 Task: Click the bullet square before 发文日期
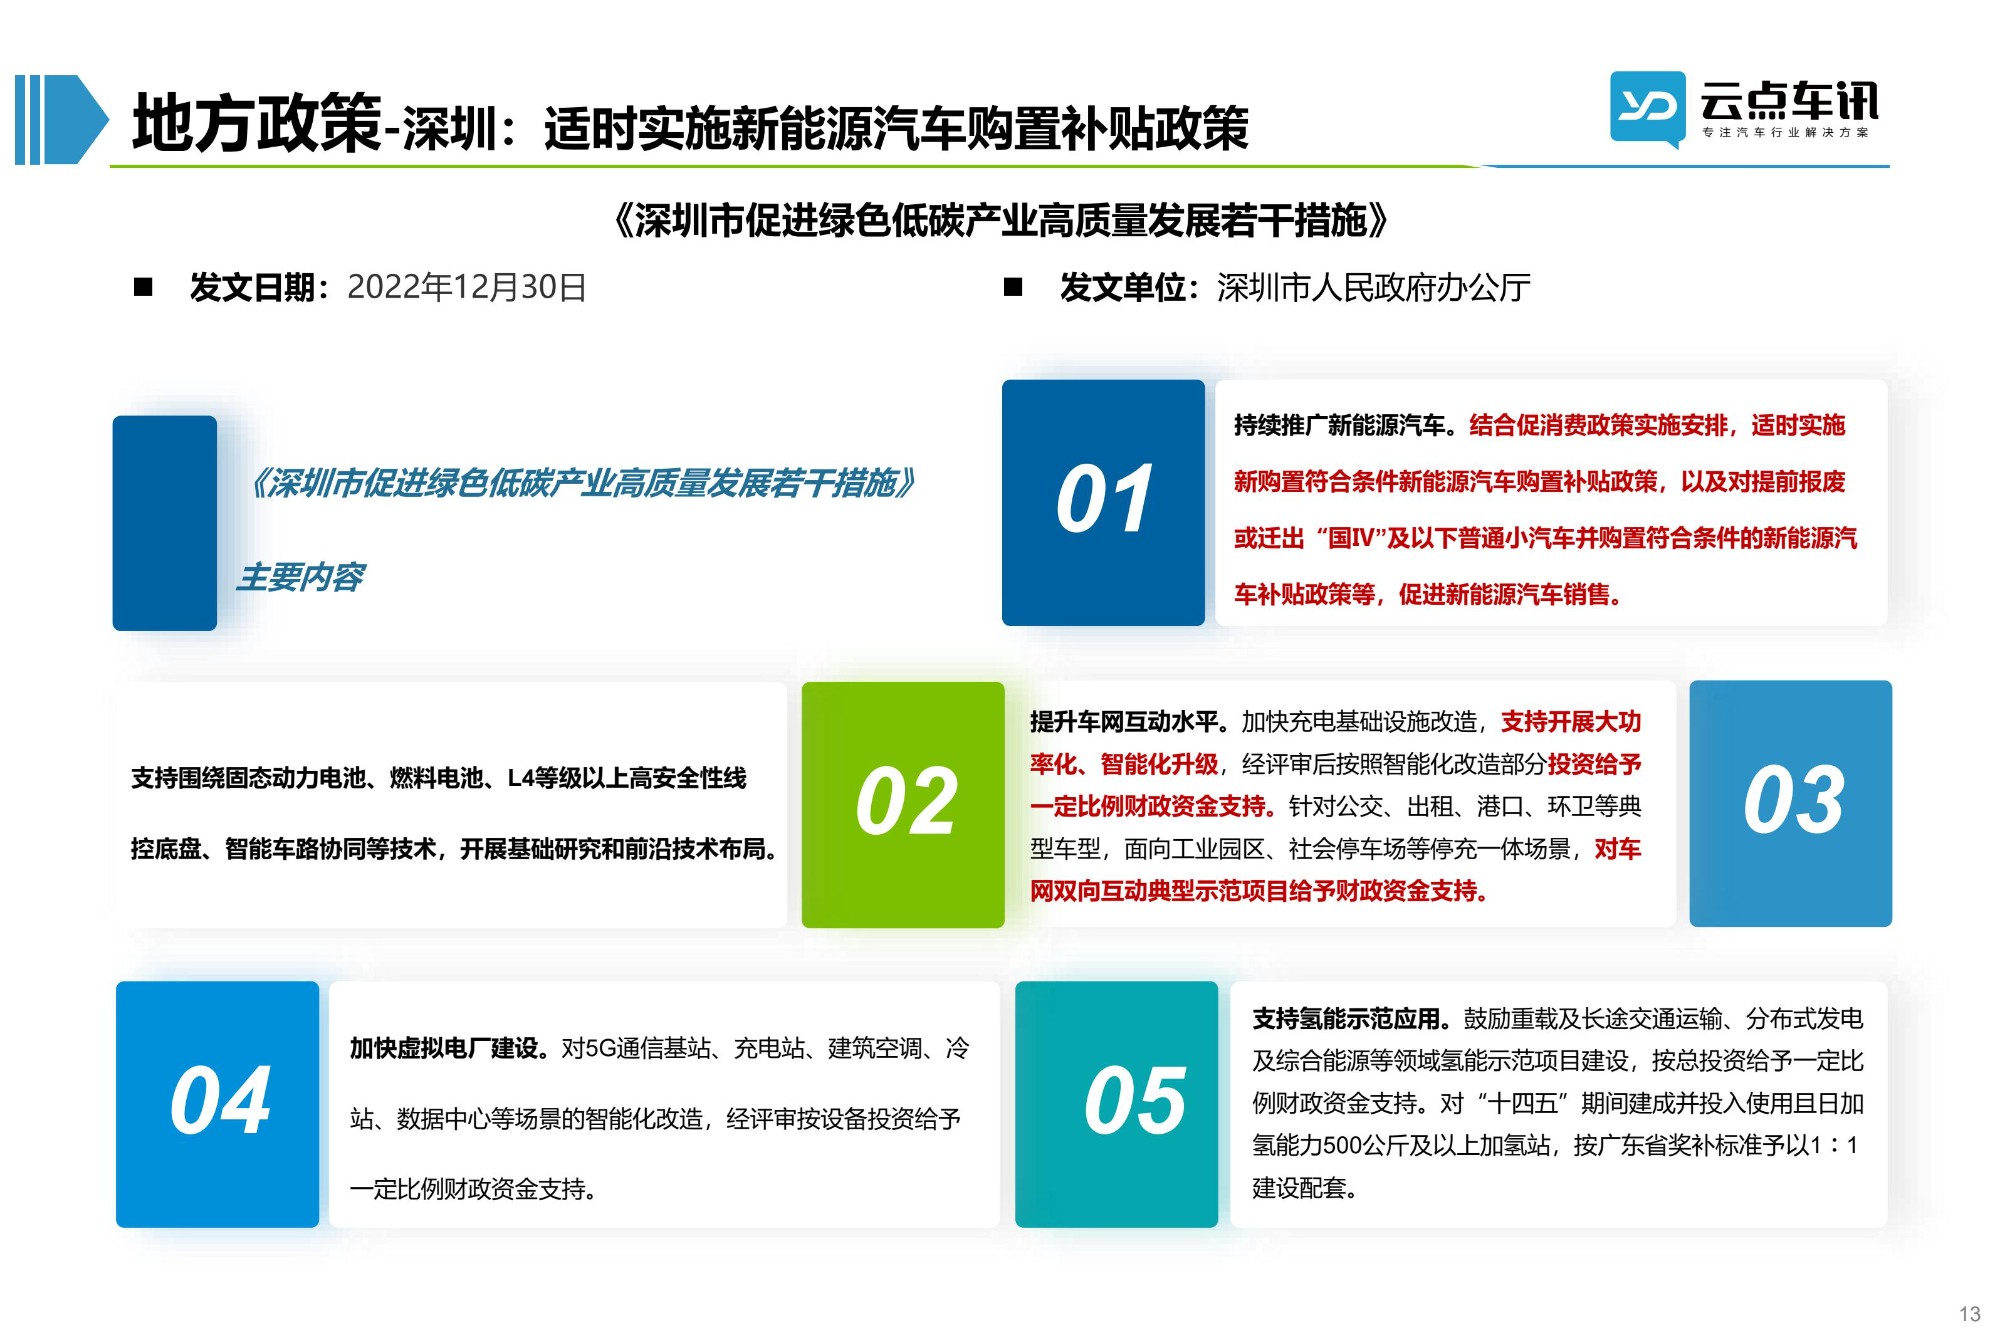143,288
